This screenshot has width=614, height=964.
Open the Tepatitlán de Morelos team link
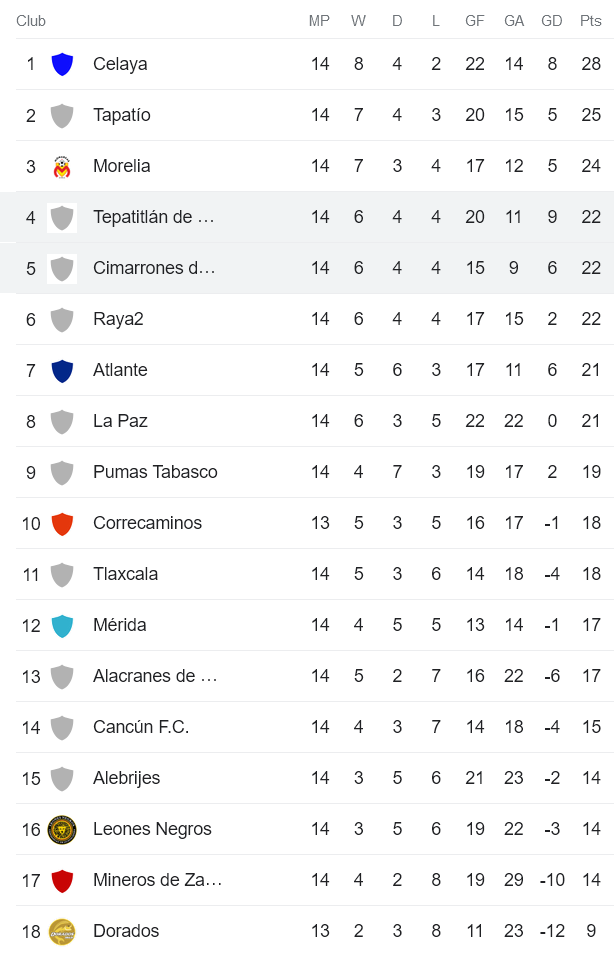[153, 217]
